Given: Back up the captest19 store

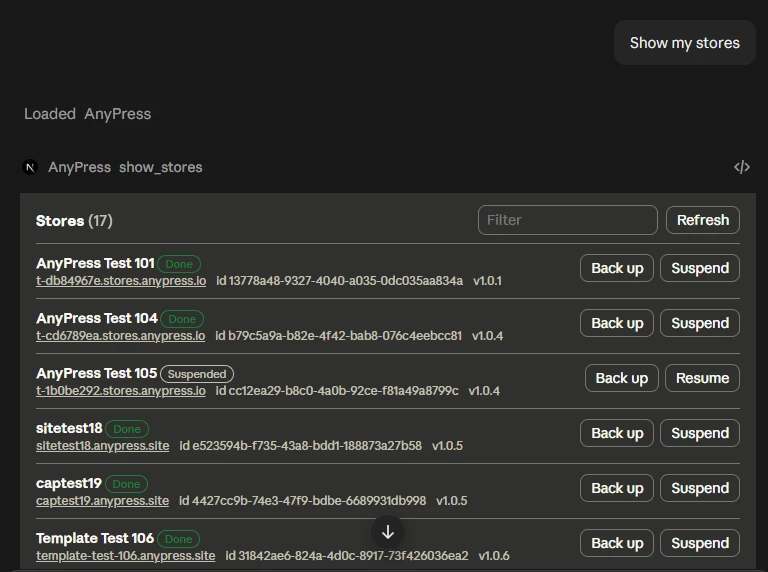Looking at the screenshot, I should click(617, 488).
